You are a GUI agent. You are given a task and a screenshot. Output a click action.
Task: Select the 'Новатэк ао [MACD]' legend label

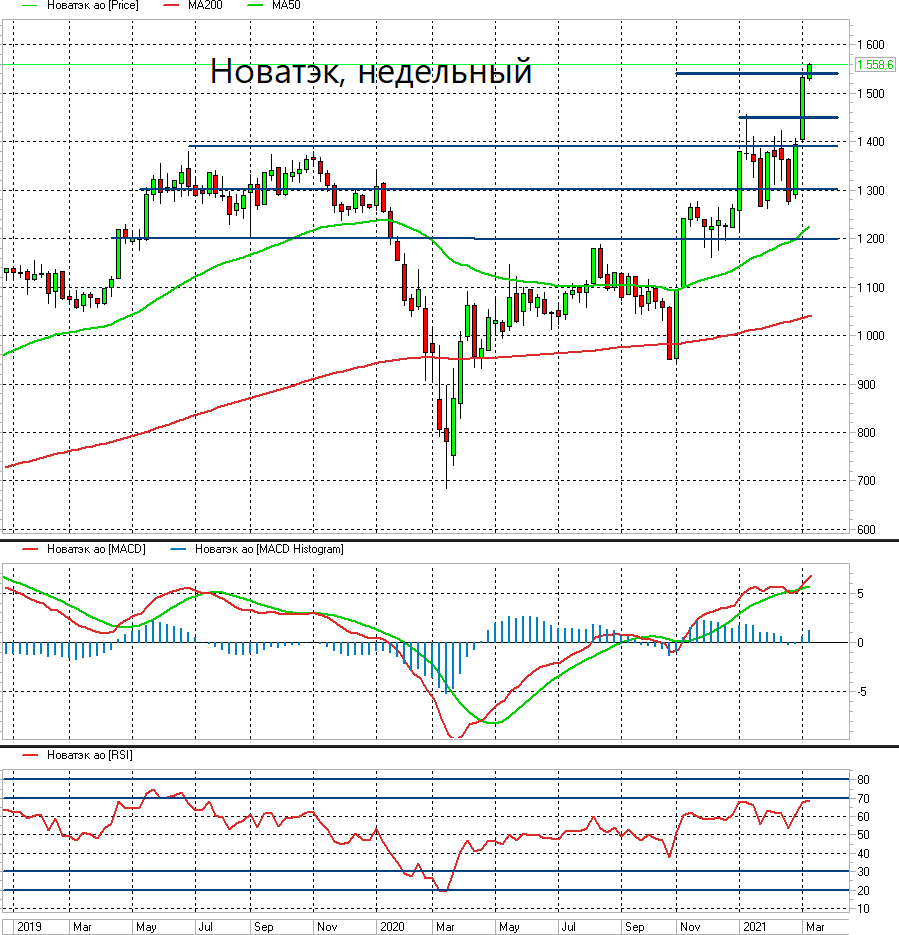[96, 549]
